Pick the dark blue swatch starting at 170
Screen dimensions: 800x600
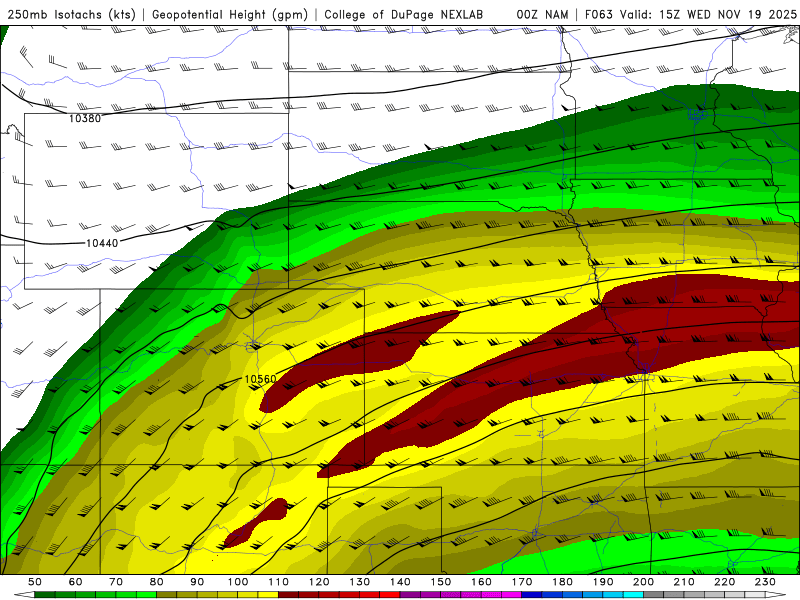coord(532,595)
